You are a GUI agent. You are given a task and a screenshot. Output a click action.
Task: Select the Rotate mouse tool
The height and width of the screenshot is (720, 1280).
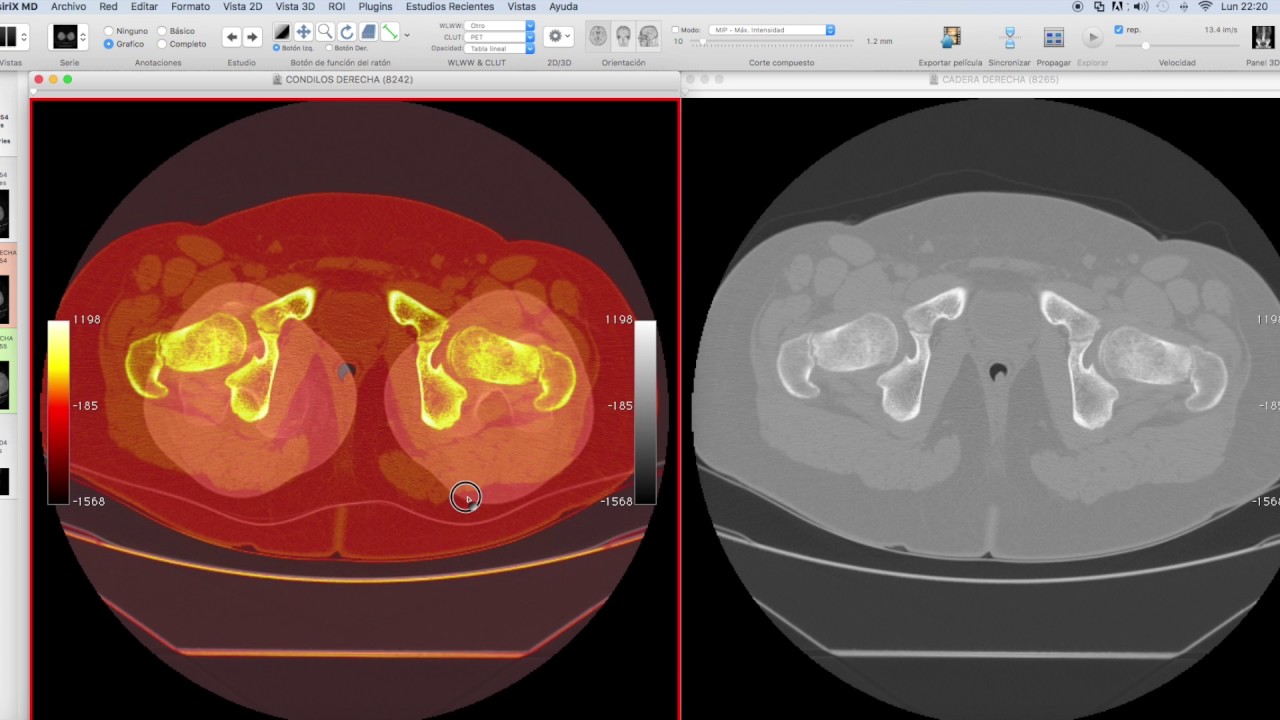347,33
